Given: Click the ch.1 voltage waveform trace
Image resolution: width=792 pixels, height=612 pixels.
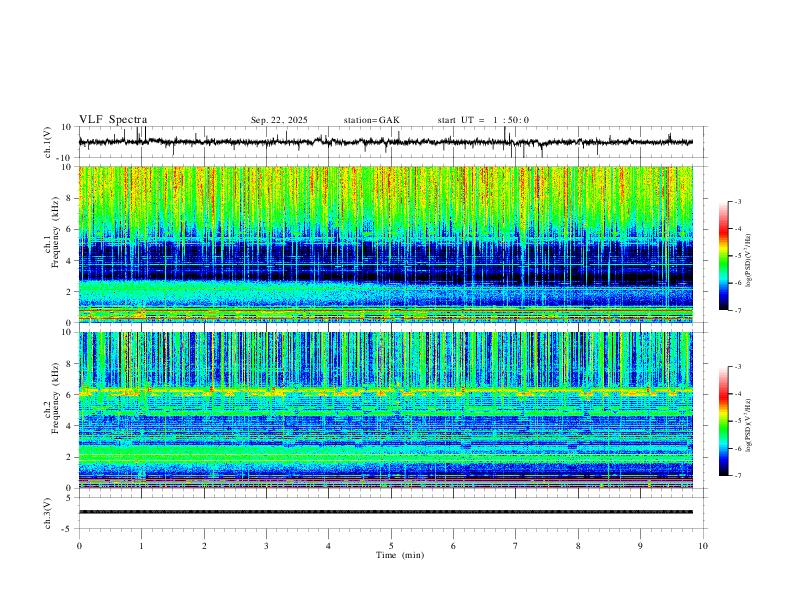Looking at the screenshot, I should point(386,142).
